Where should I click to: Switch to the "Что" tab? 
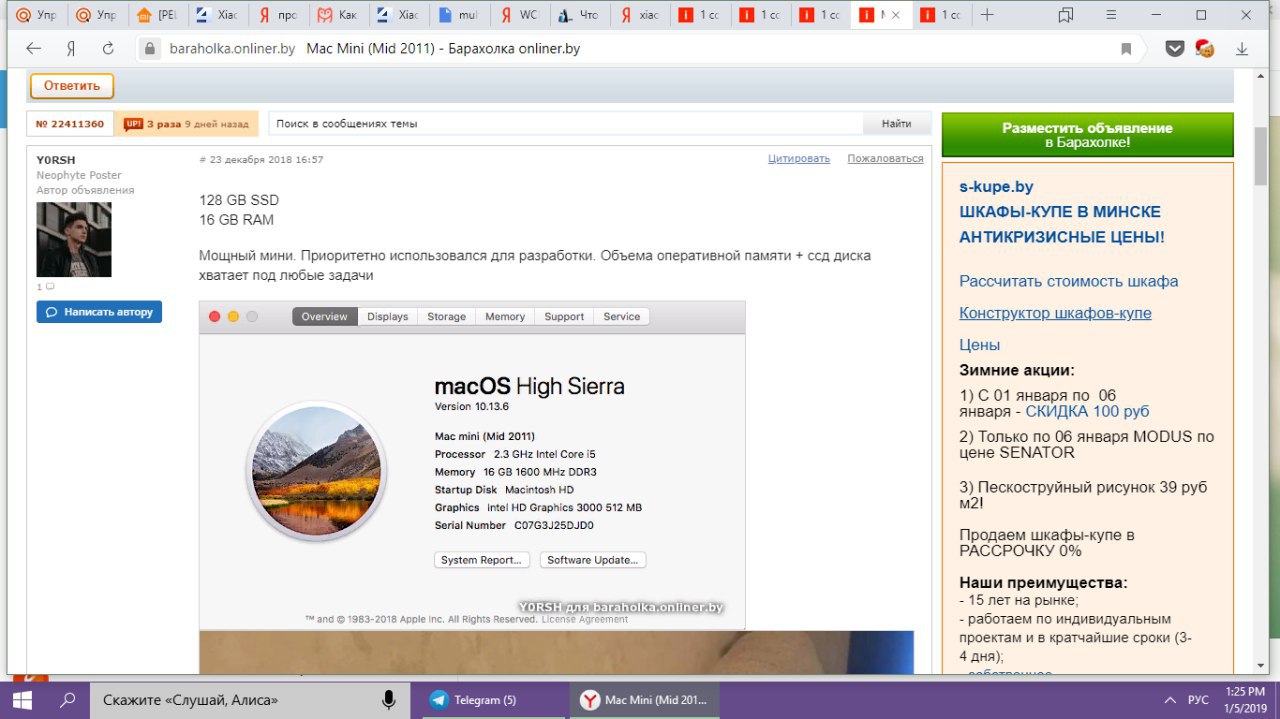[578, 15]
